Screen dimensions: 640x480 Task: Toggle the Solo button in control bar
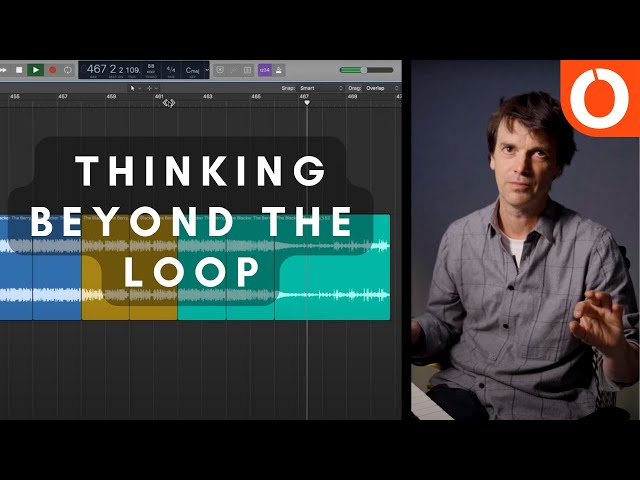click(247, 70)
